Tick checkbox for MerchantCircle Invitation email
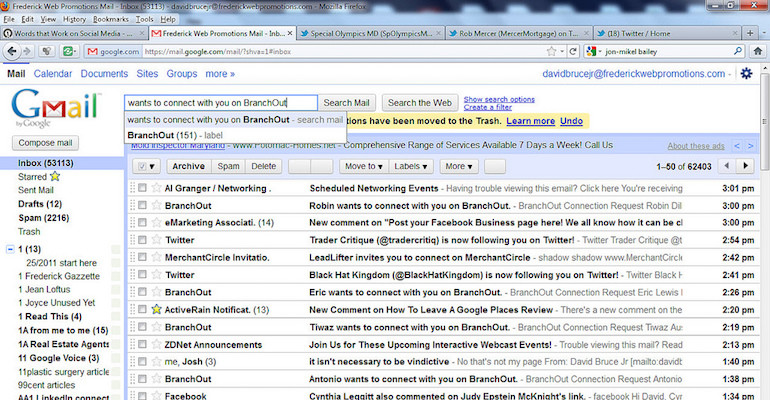Screen dimensions: 770x400 coord(143,258)
